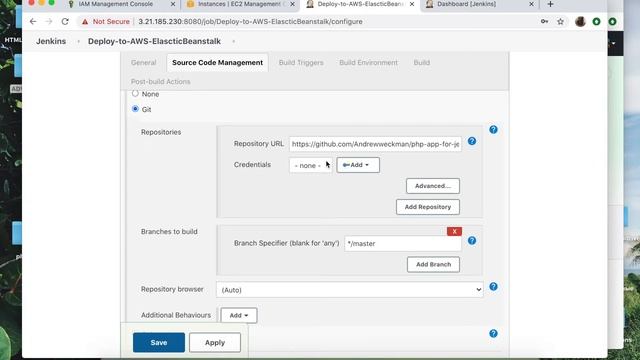Expand the breadcrumb arrow after Jenkins
The image size is (640, 360).
click(78, 41)
